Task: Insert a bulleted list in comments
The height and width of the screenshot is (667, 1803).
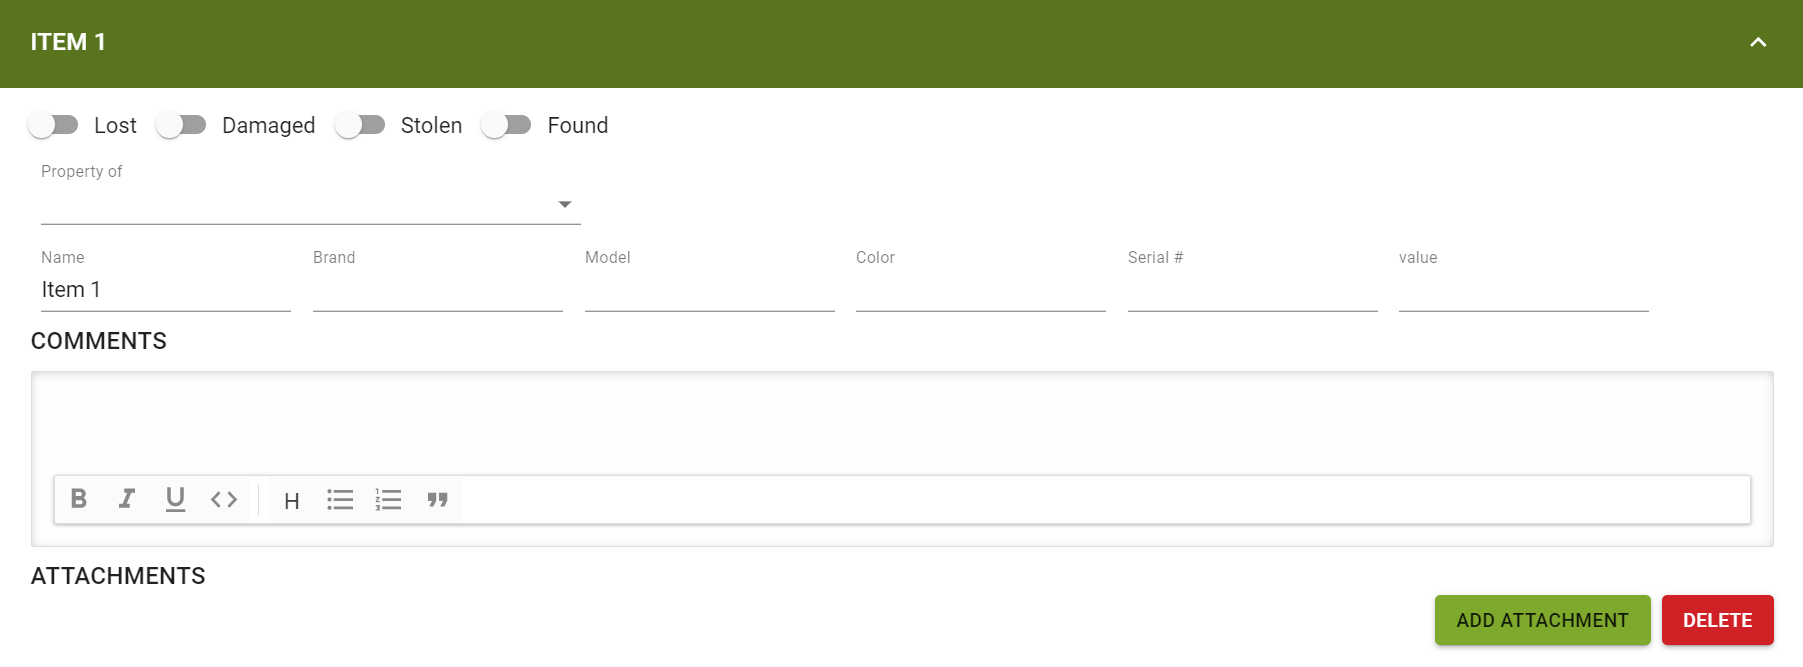Action: tap(340, 500)
